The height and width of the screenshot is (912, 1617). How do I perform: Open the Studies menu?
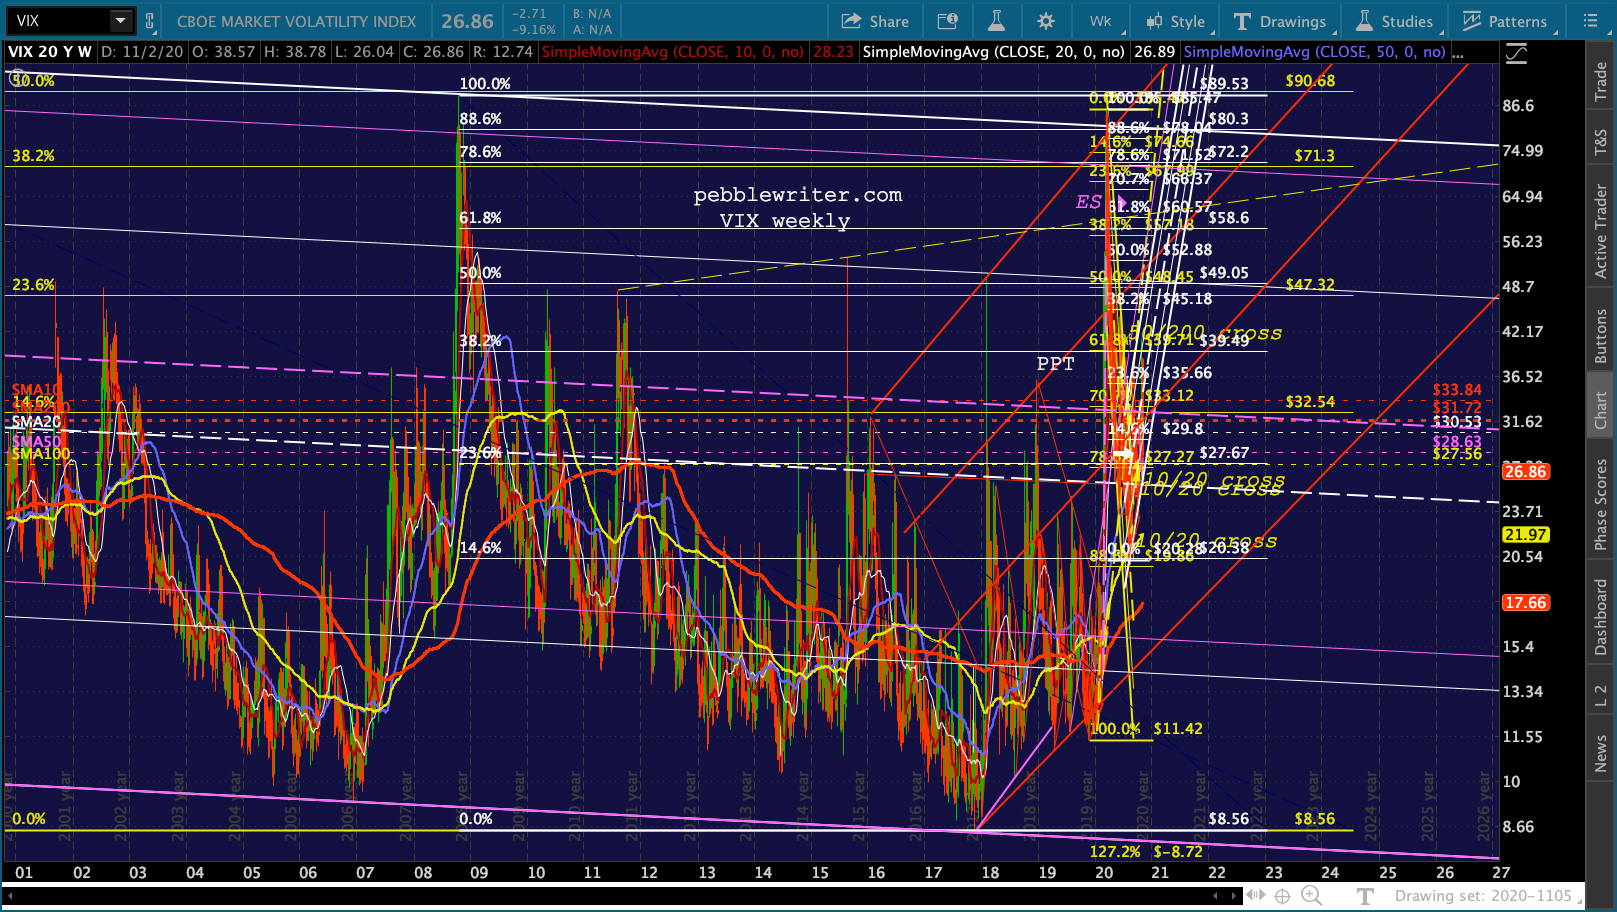pyautogui.click(x=1395, y=21)
